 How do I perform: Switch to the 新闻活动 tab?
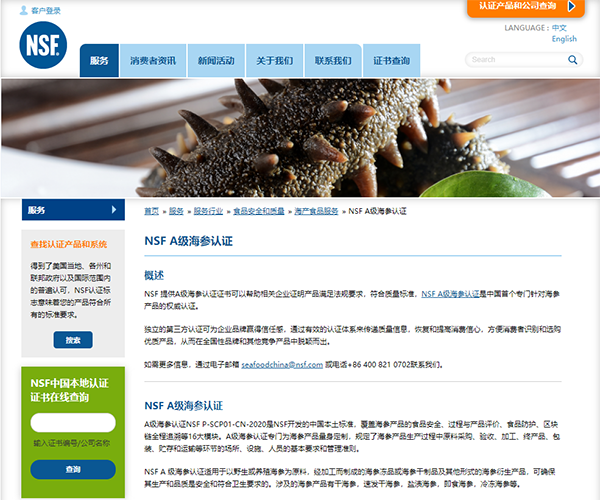coord(216,61)
